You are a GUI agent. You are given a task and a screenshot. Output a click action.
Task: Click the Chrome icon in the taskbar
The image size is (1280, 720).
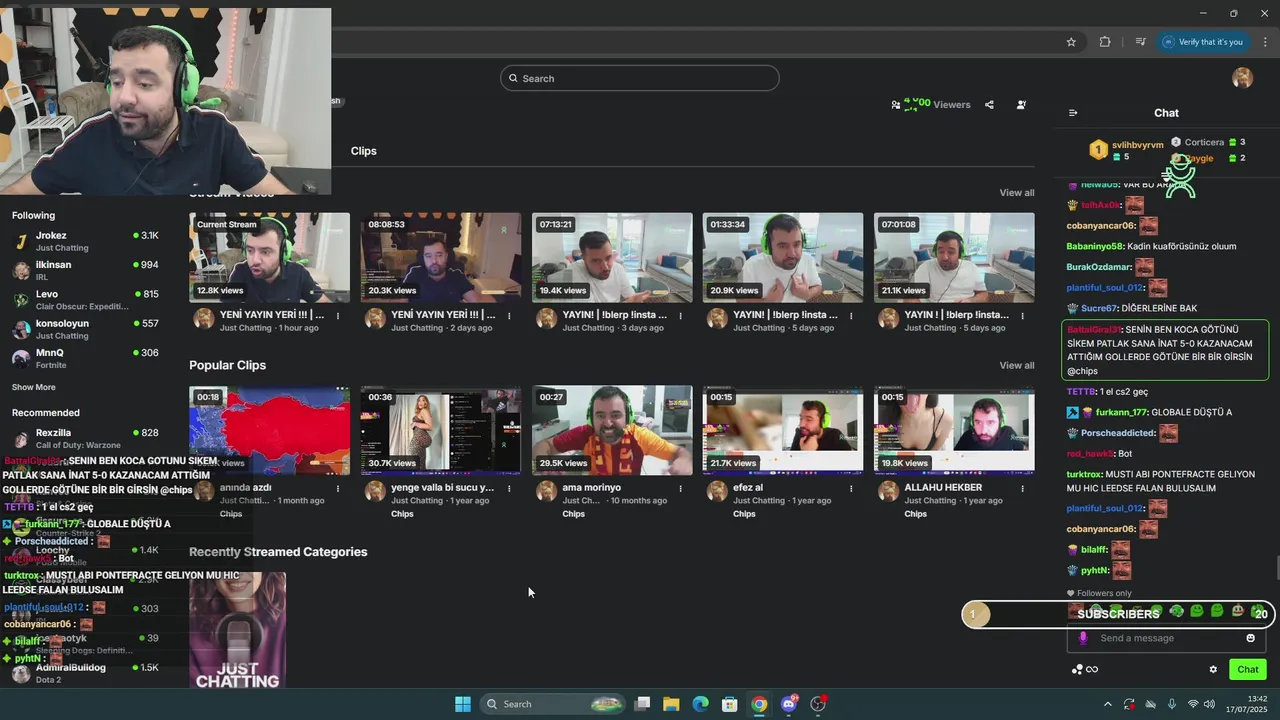point(759,704)
